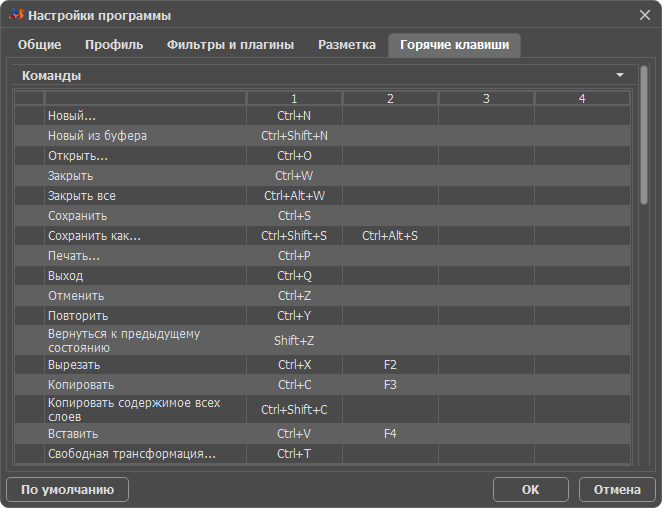The width and height of the screenshot is (662, 508).
Task: Select the Ctrl+N shortcut cell
Action: point(294,116)
